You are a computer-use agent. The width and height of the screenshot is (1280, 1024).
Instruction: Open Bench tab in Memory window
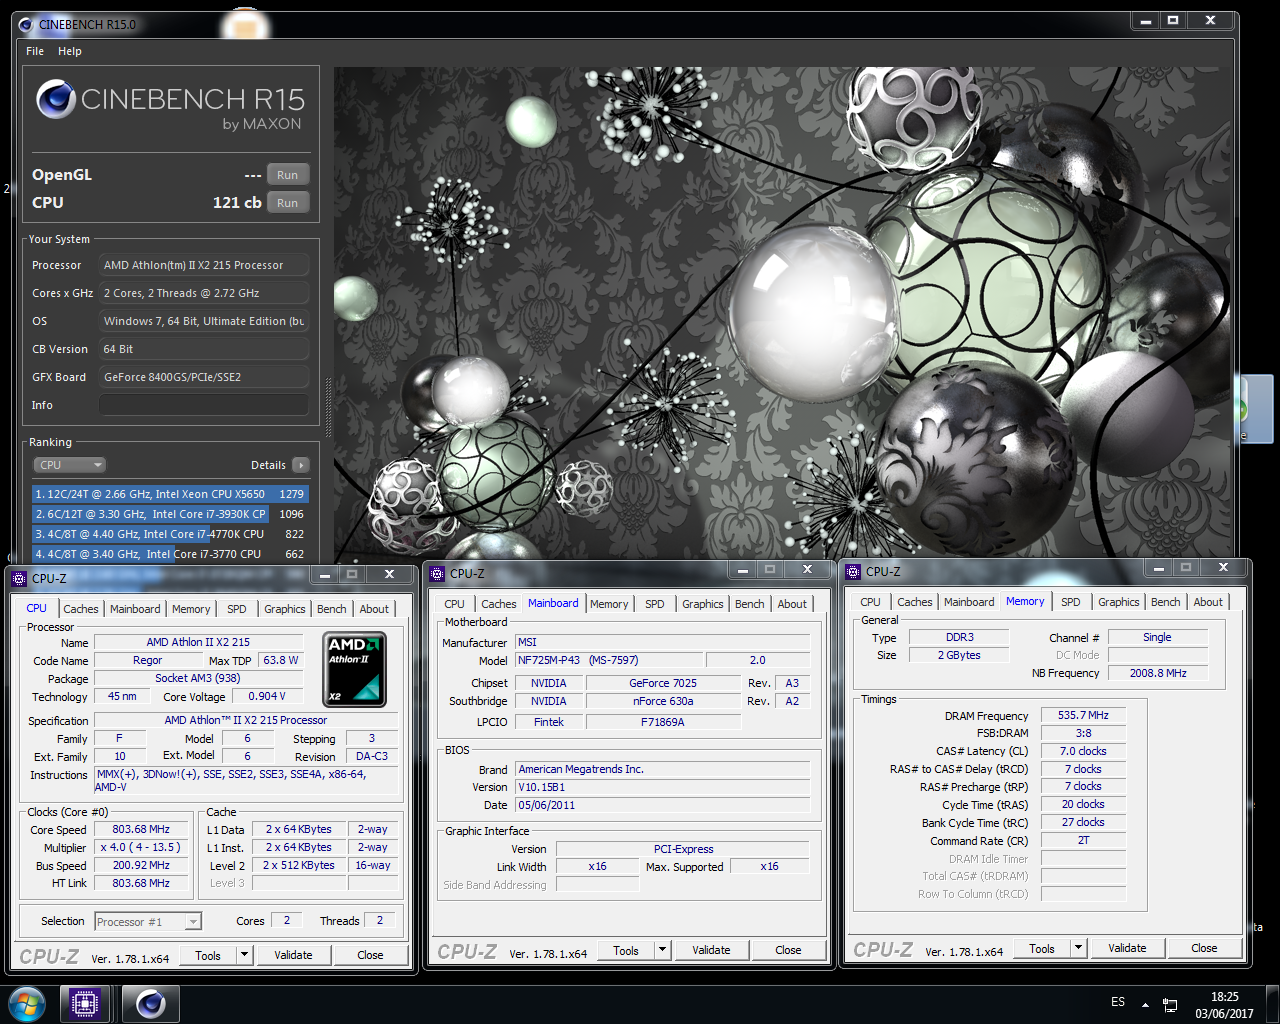[x=1165, y=602]
